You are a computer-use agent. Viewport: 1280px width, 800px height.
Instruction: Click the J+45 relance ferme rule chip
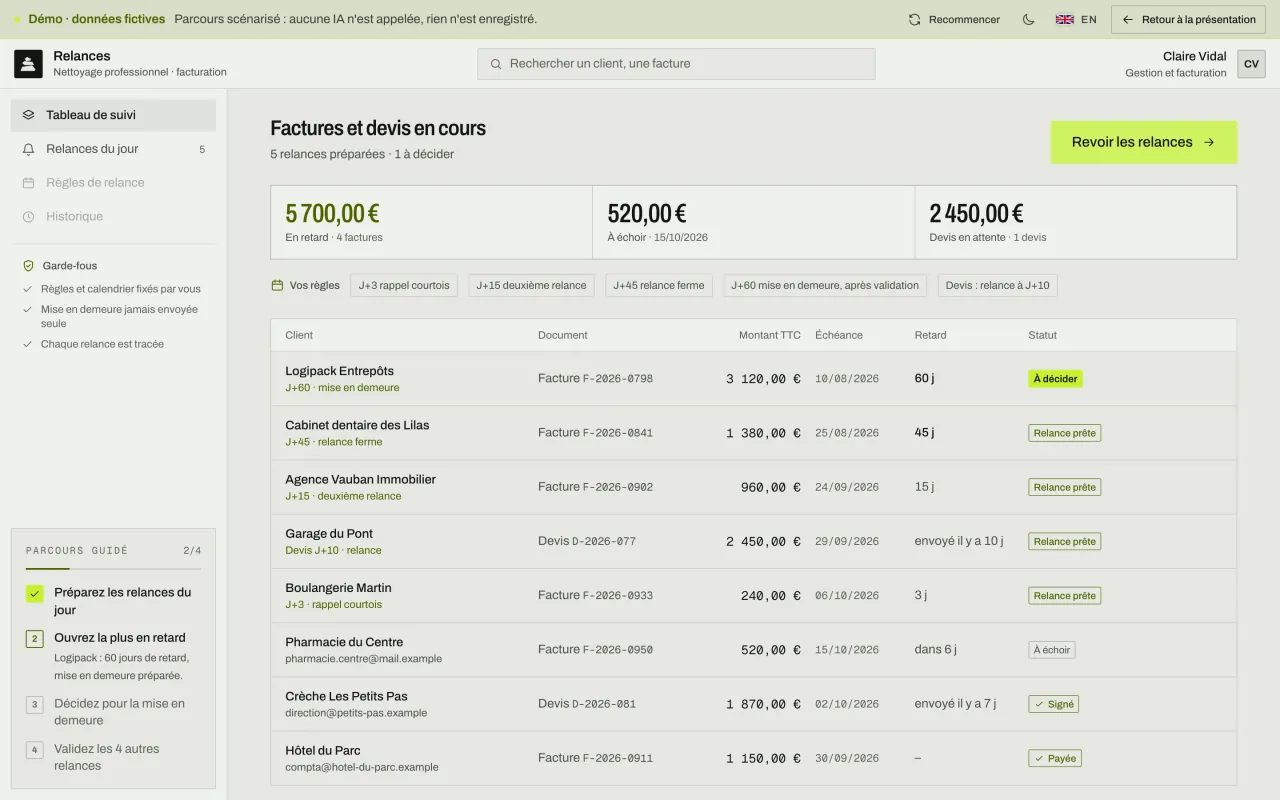coord(659,285)
